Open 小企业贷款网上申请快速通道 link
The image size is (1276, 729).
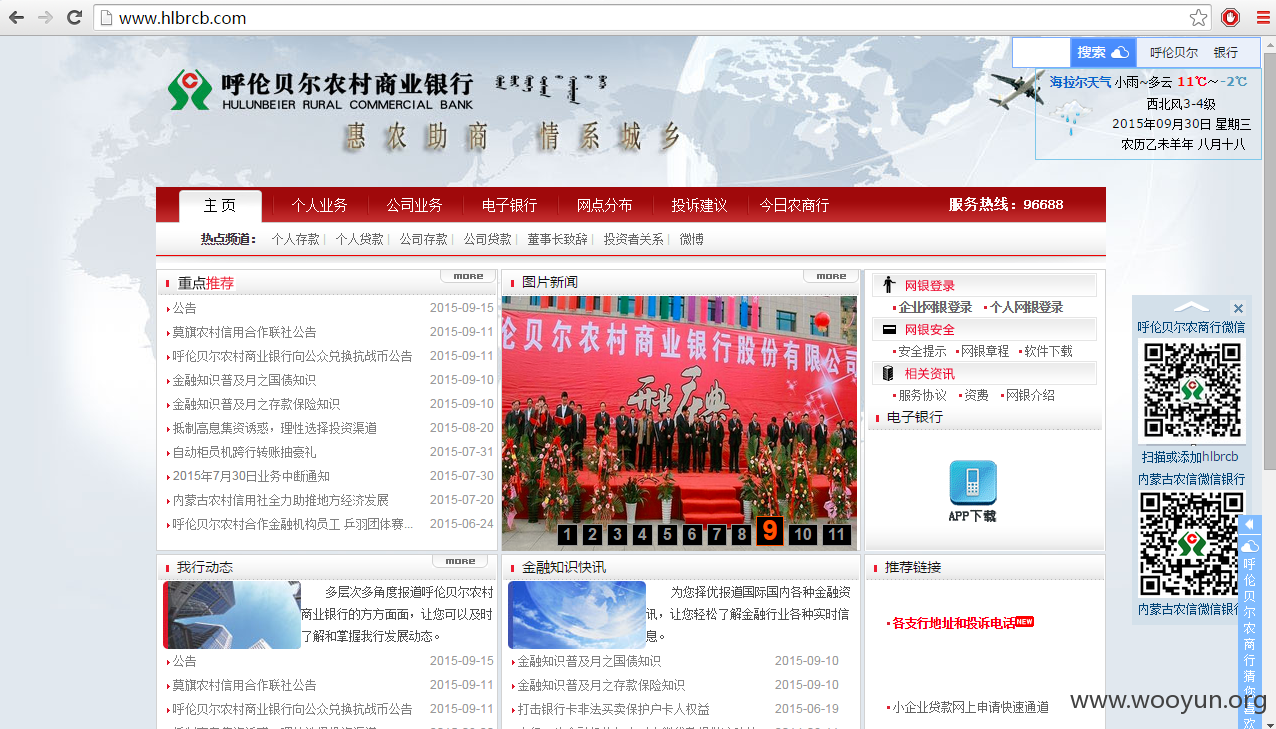(970, 707)
